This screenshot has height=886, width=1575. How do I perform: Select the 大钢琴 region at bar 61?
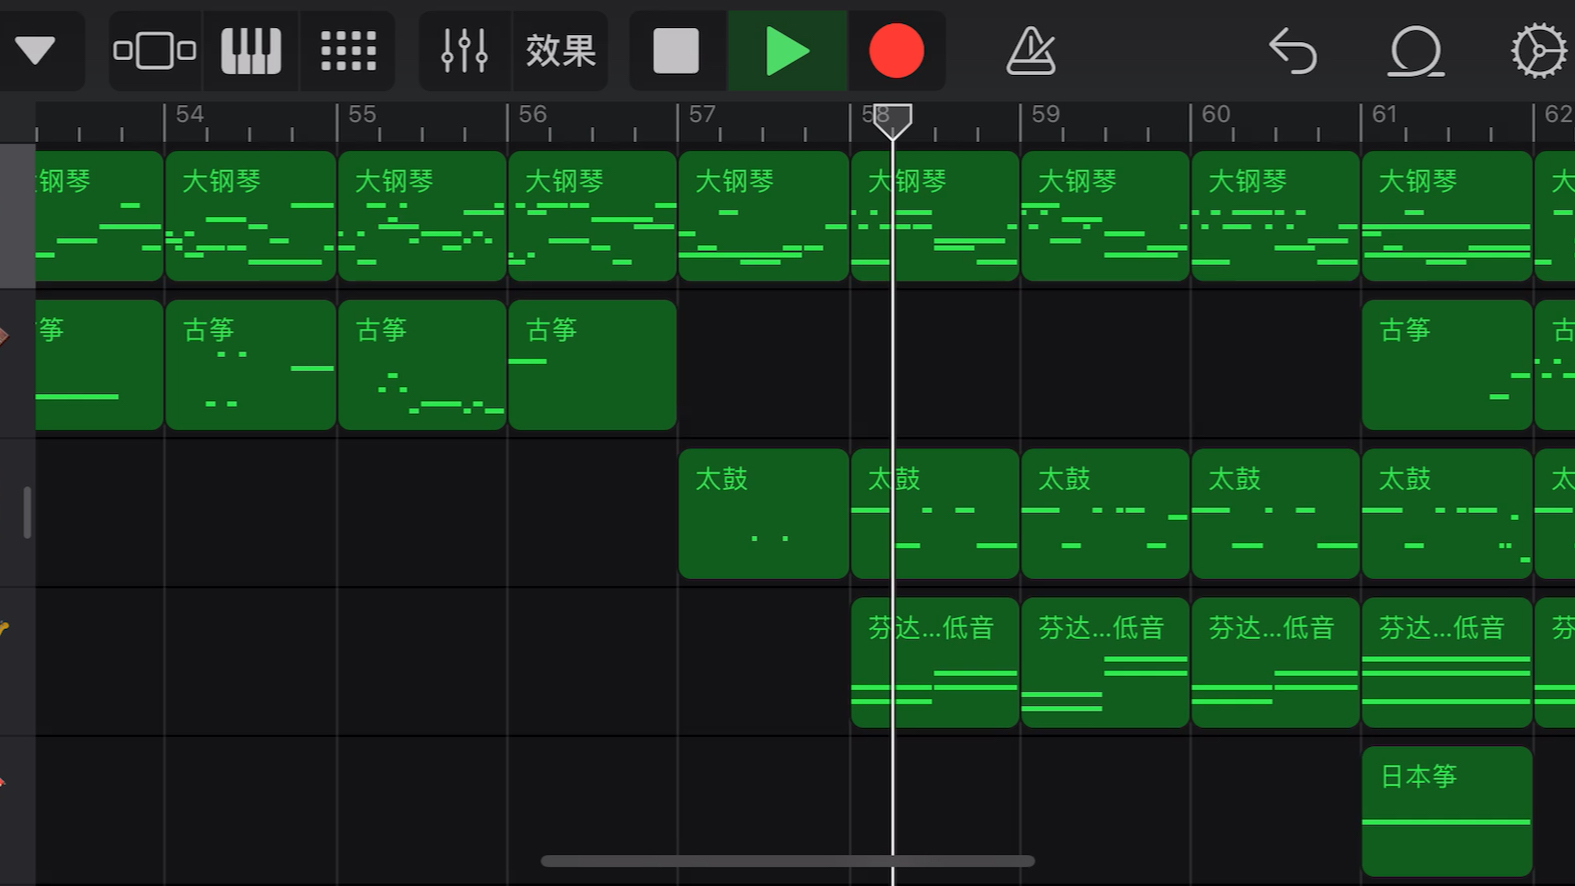point(1447,216)
